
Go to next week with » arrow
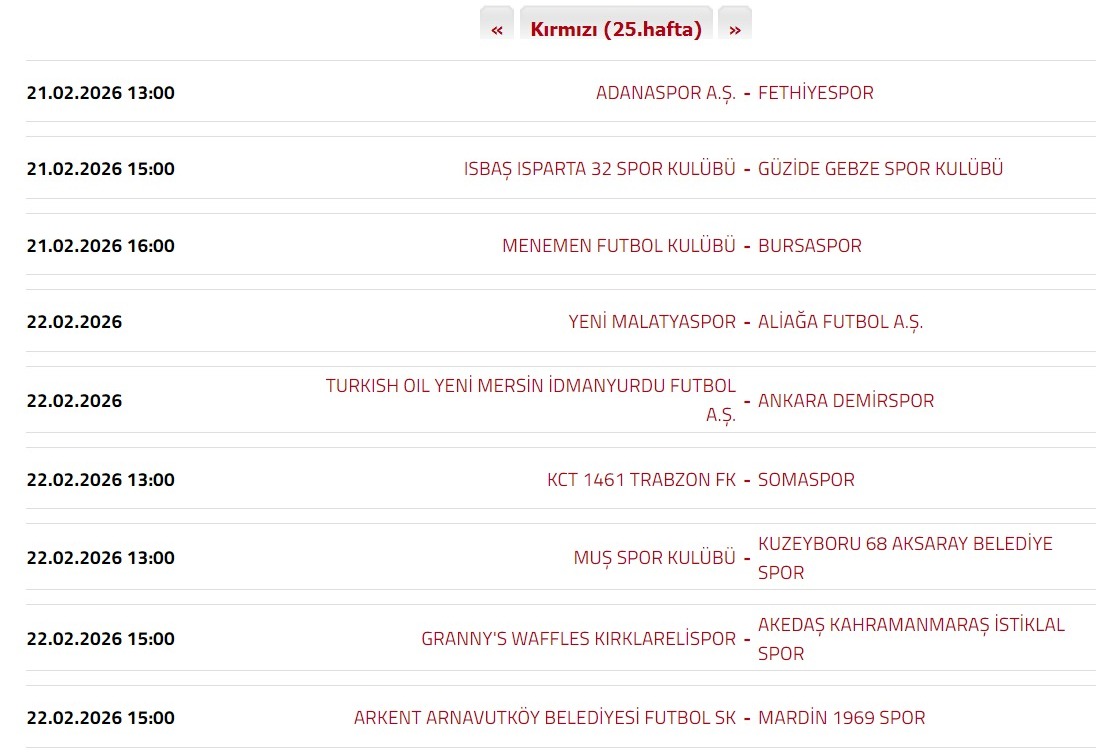[735, 29]
